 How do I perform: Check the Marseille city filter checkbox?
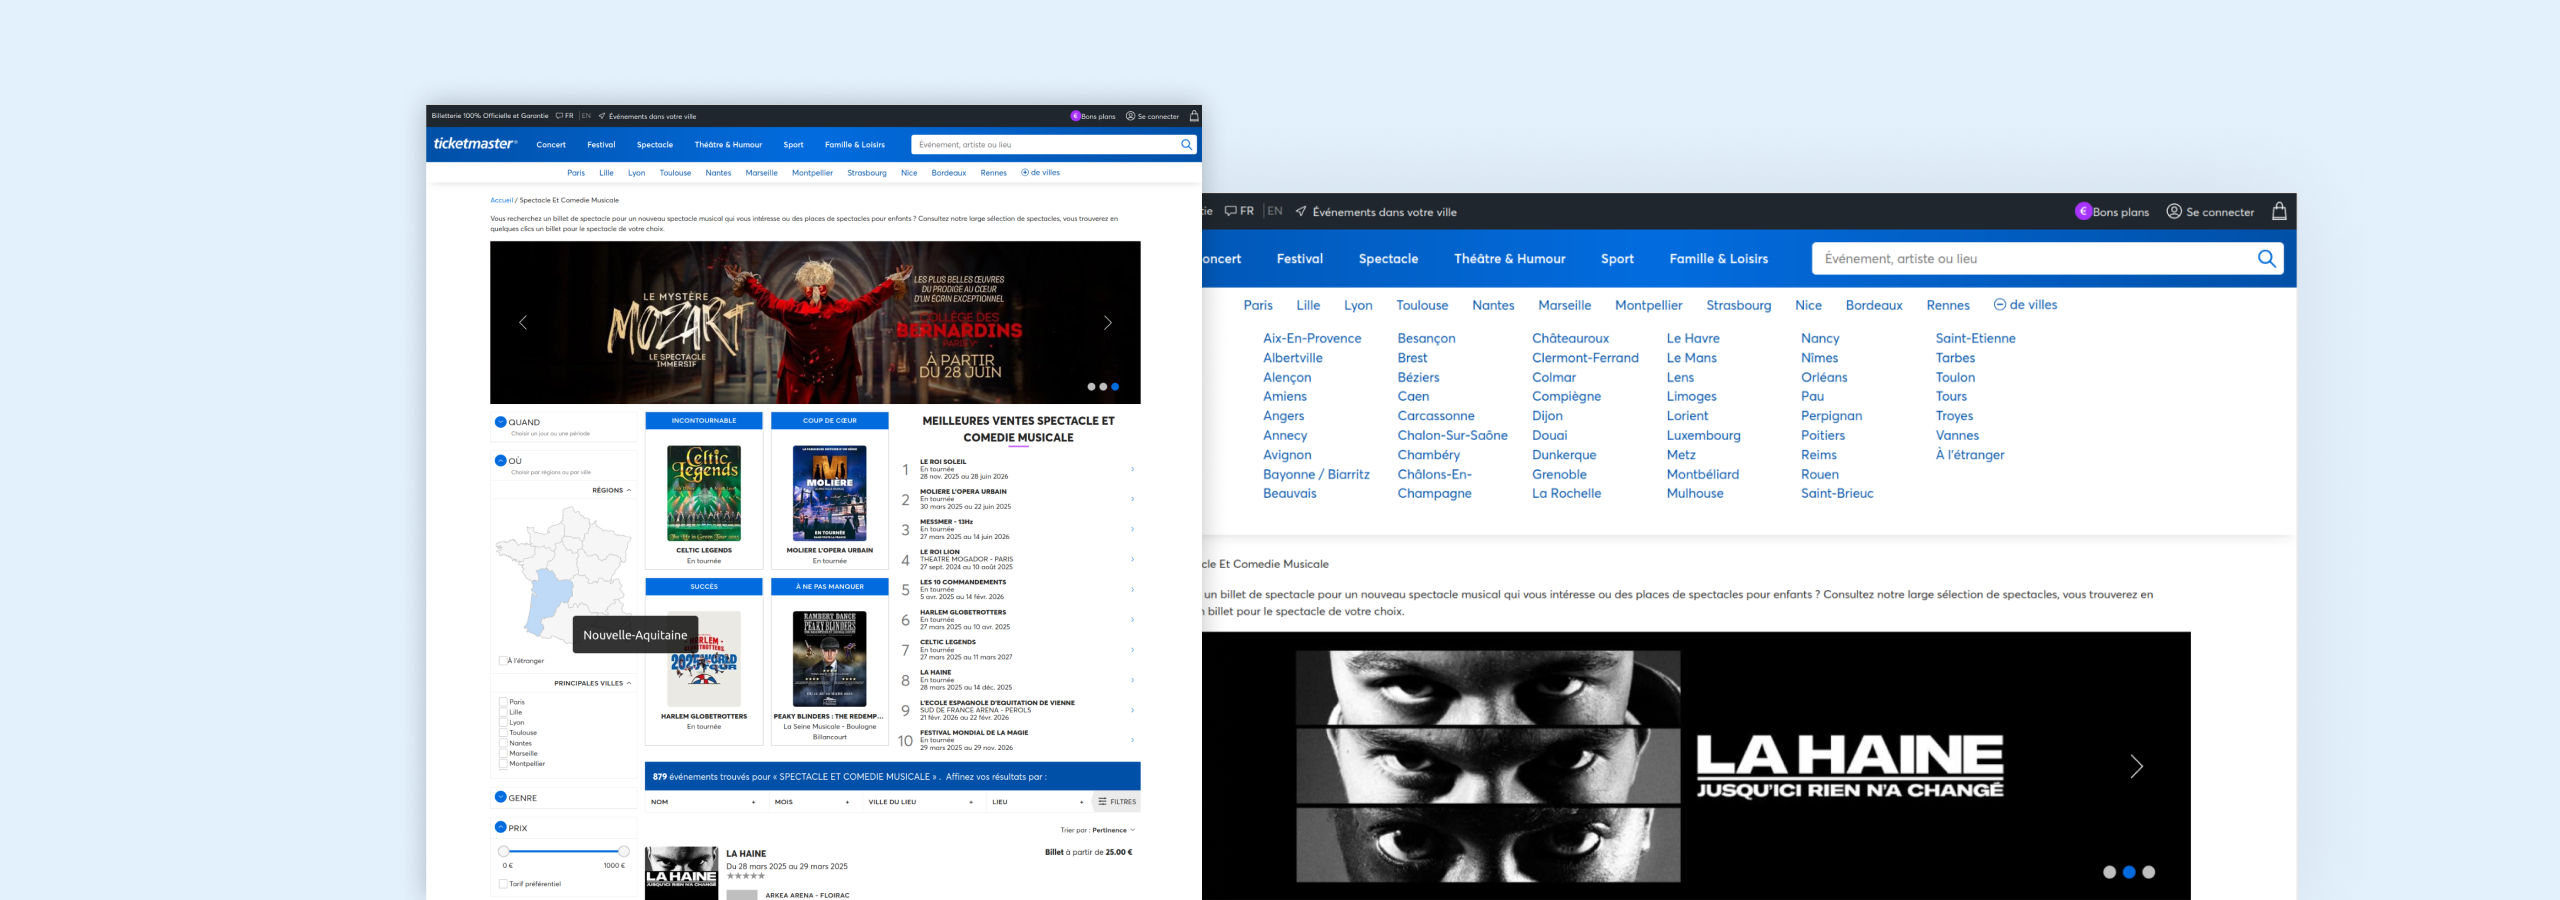point(503,753)
